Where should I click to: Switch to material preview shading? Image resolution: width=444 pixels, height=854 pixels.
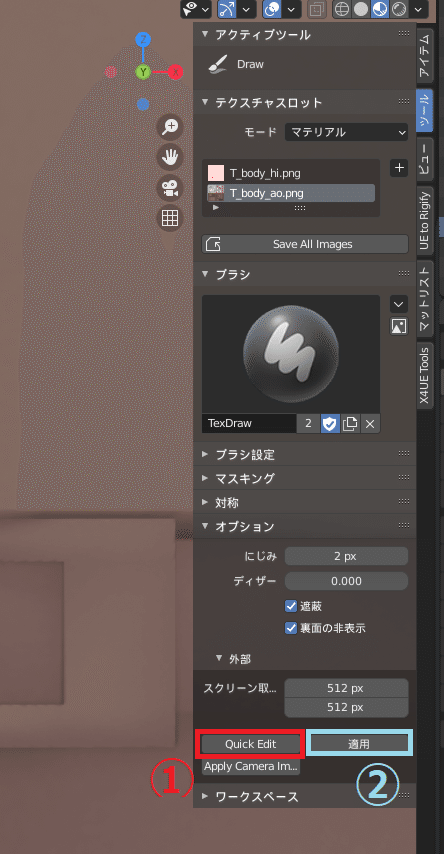(x=380, y=9)
